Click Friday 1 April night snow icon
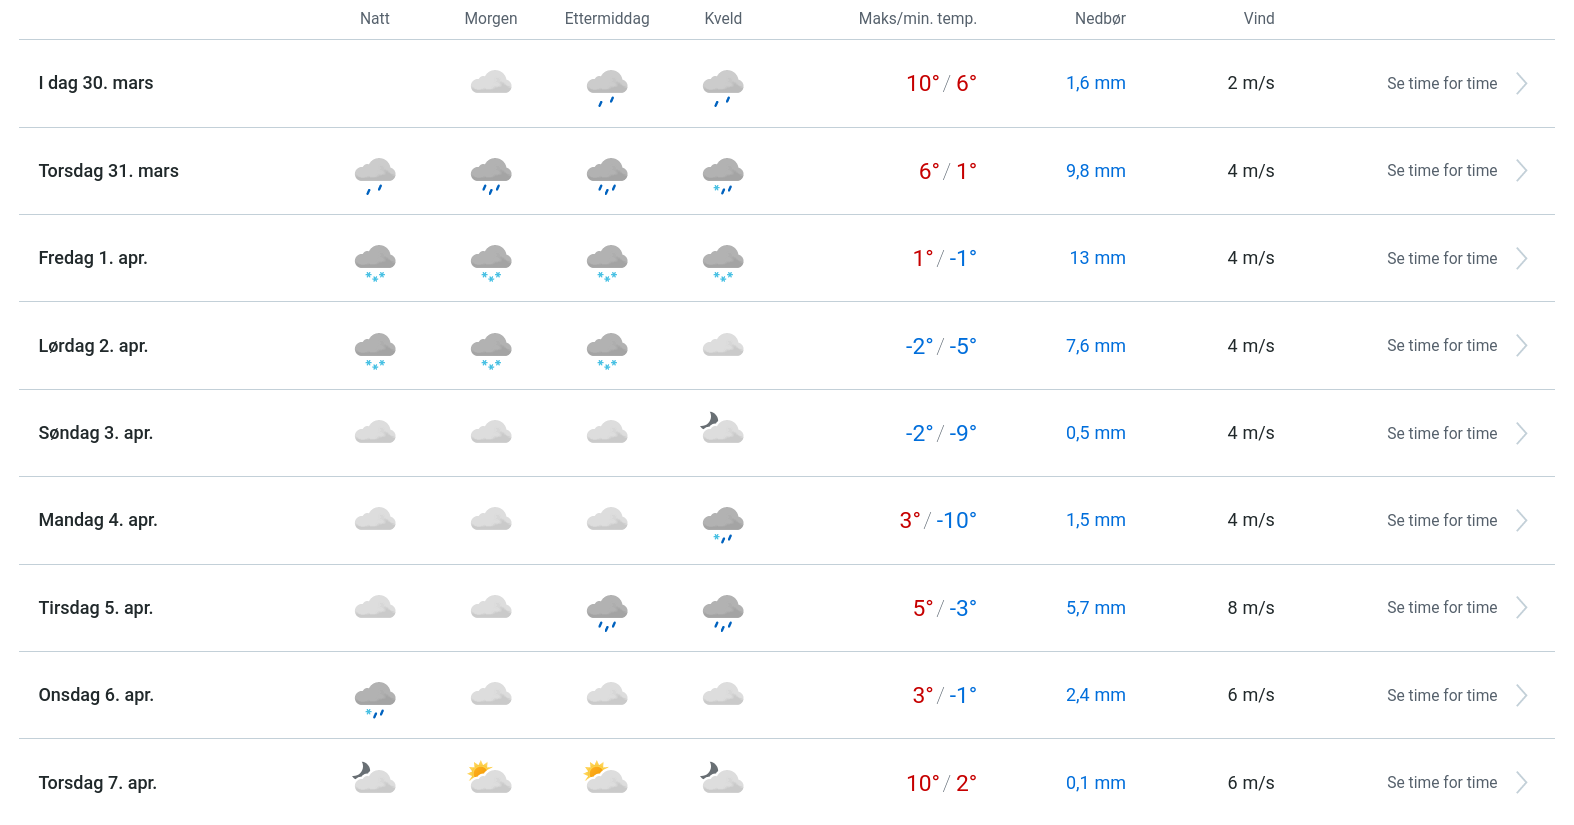The width and height of the screenshot is (1574, 825). coord(375,262)
